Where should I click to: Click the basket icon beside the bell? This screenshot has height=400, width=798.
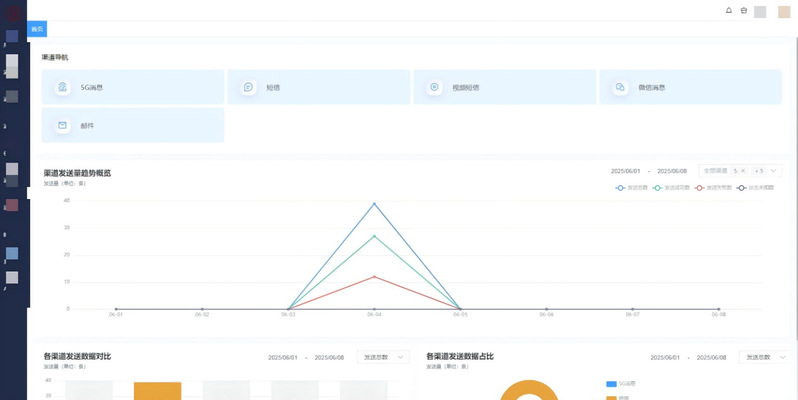(743, 11)
